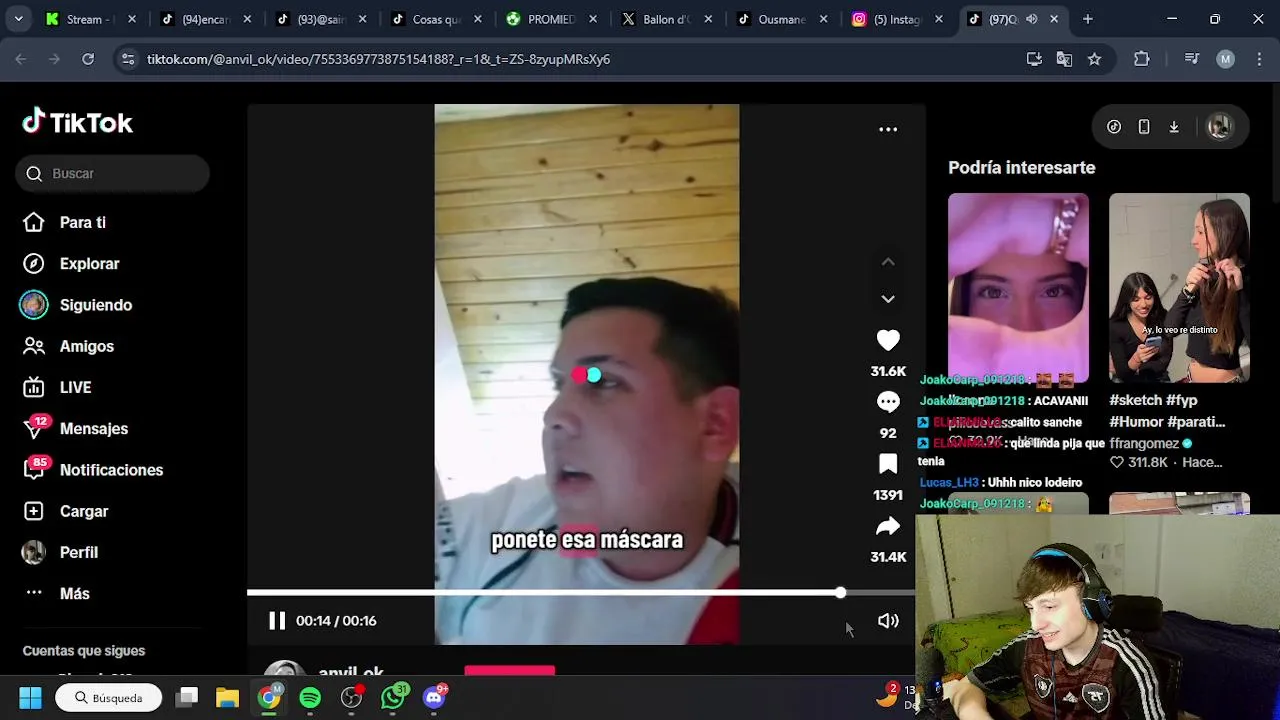Viewport: 1280px width, 720px height.
Task: Go back in browser history
Action: pyautogui.click(x=21, y=59)
